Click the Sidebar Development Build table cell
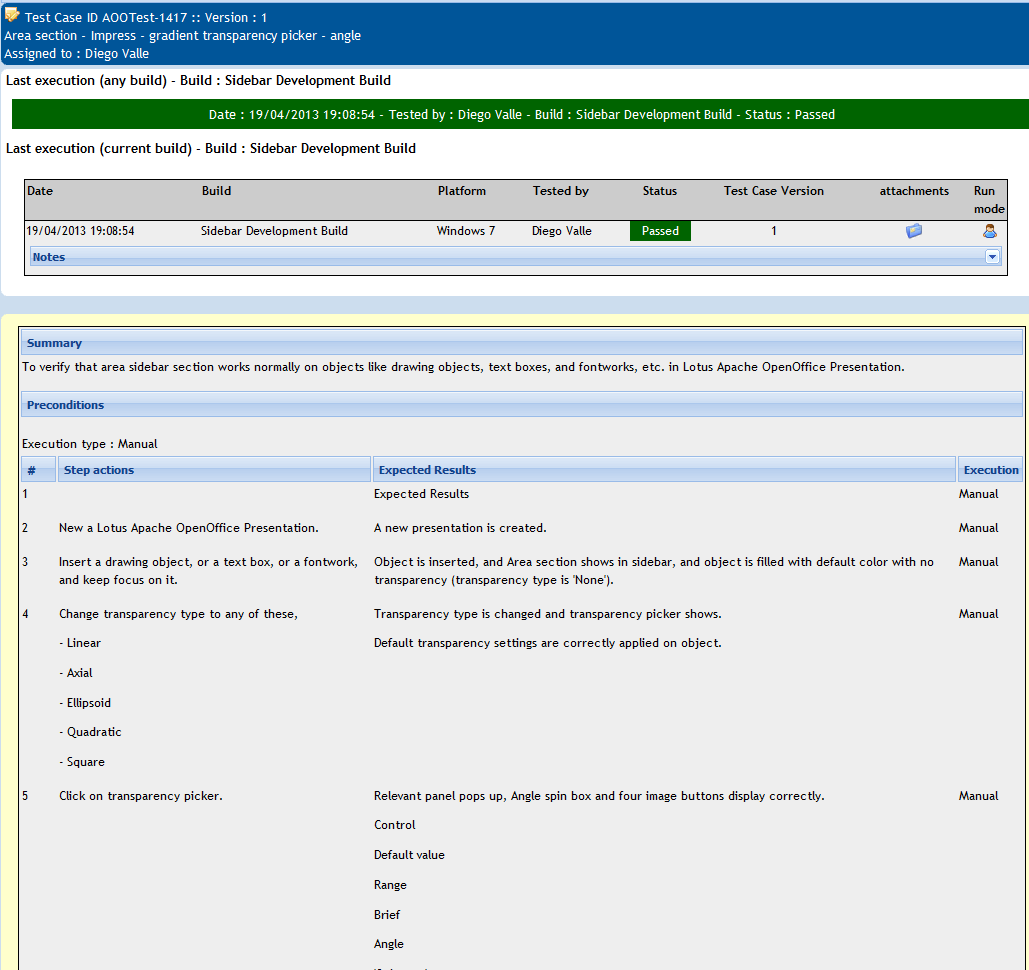 274,231
